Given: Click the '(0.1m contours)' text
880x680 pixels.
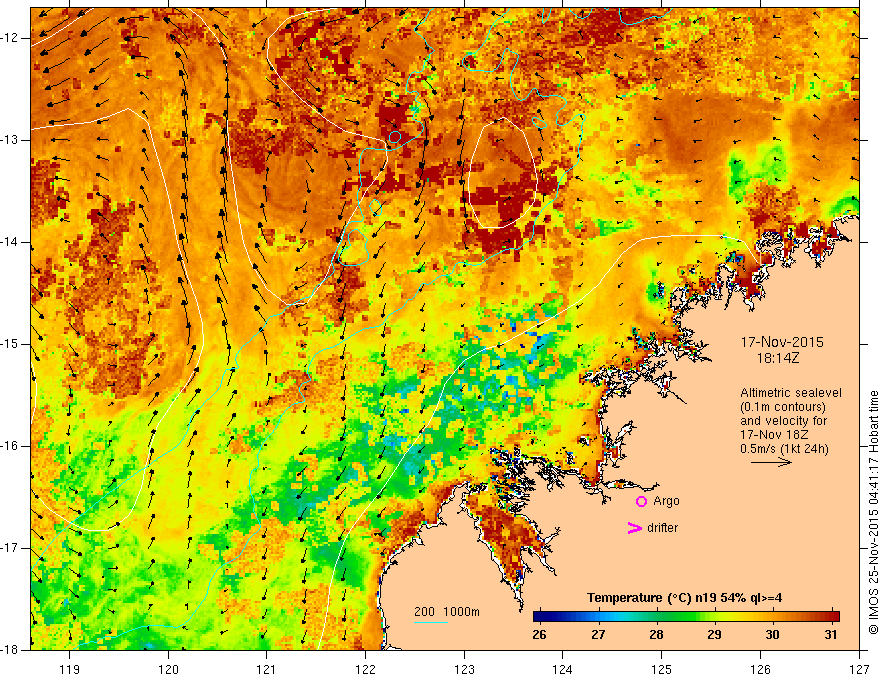Looking at the screenshot, I should [783, 407].
